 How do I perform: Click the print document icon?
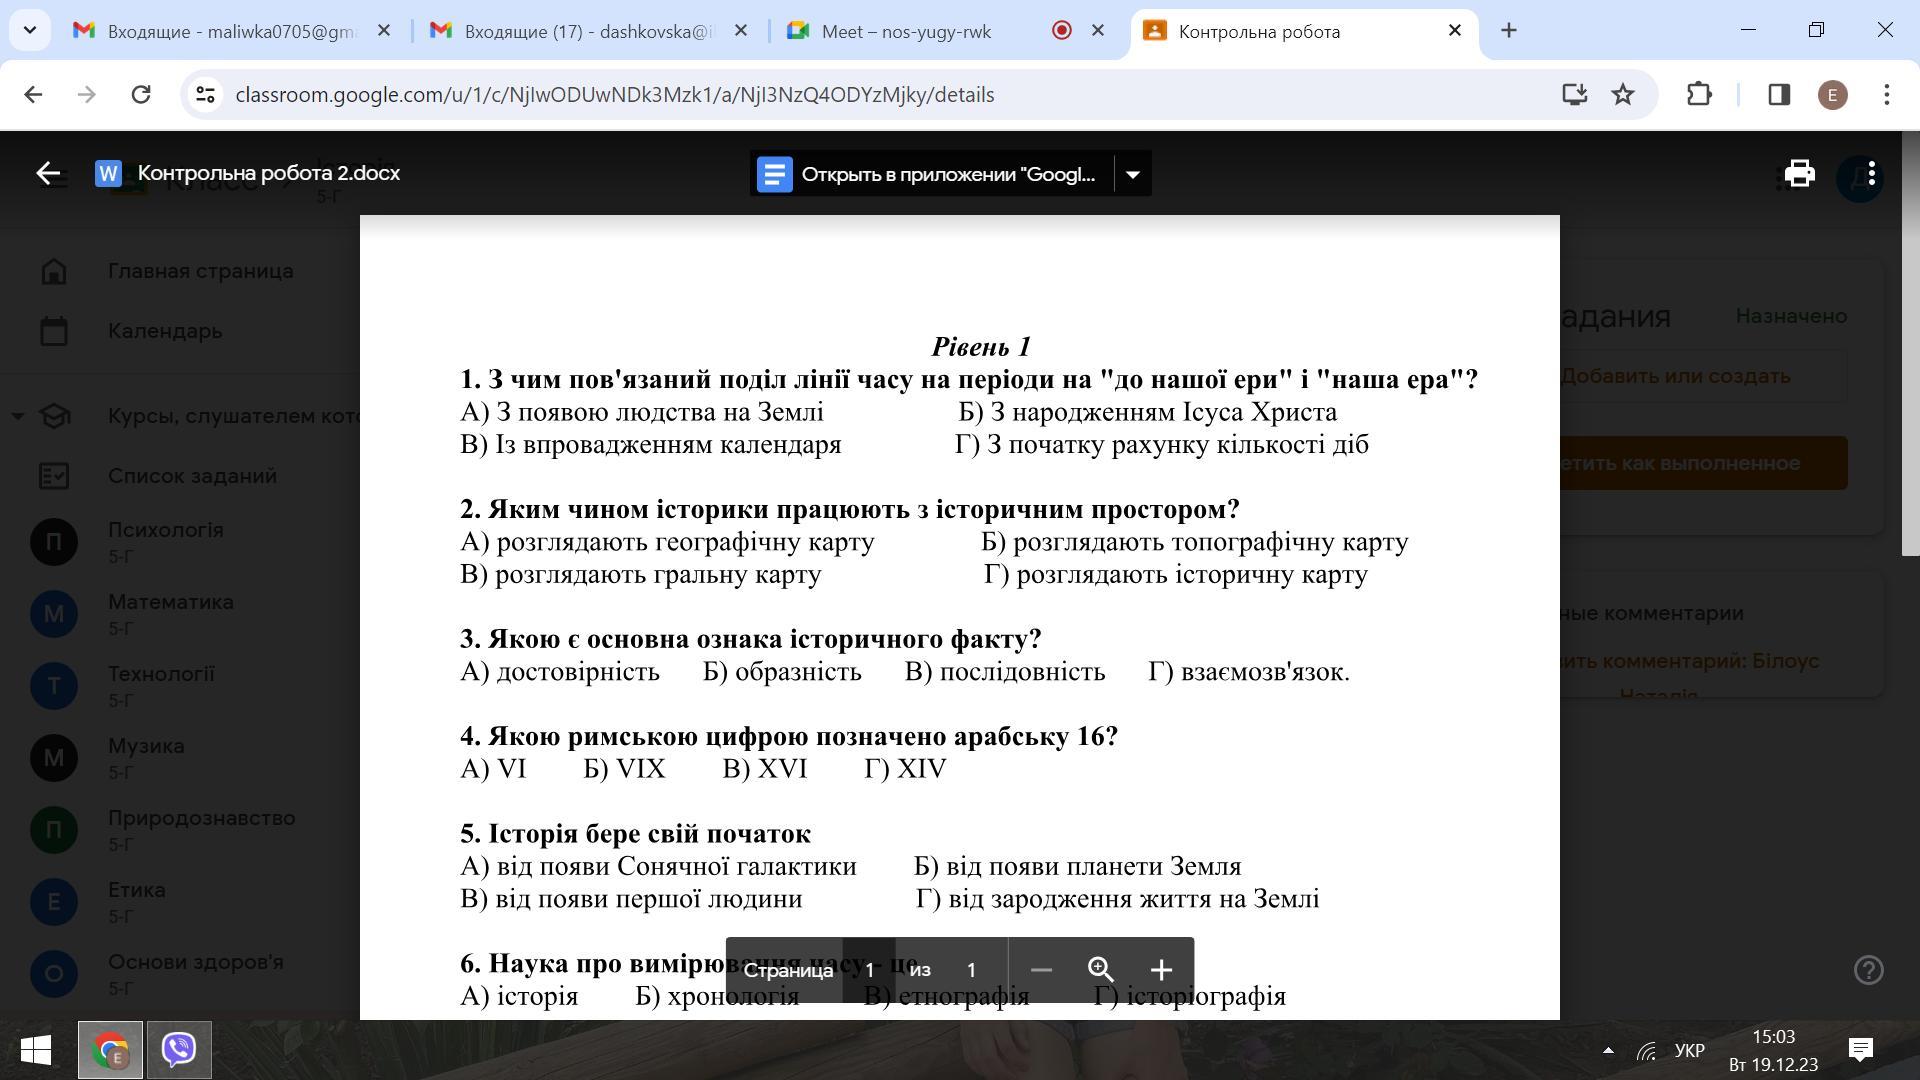point(1799,173)
